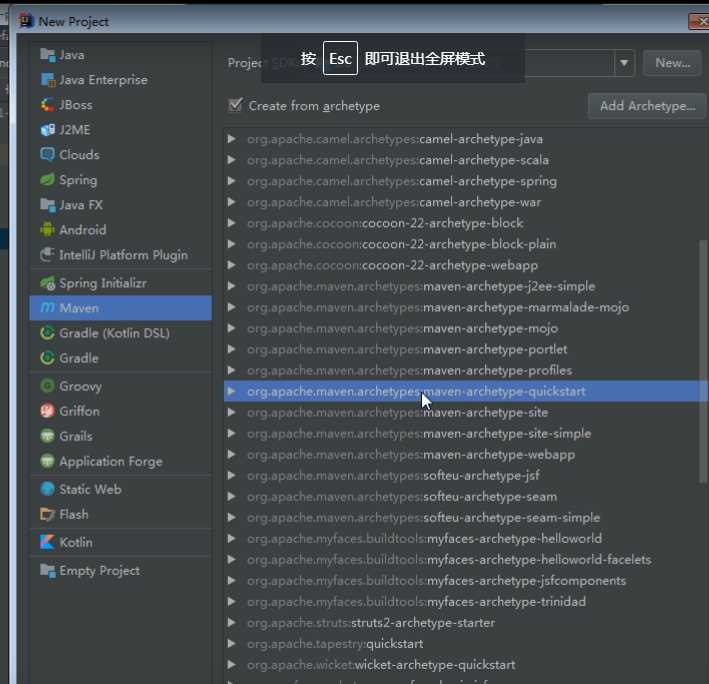
Task: Click the Add Archetype... button
Action: [647, 106]
